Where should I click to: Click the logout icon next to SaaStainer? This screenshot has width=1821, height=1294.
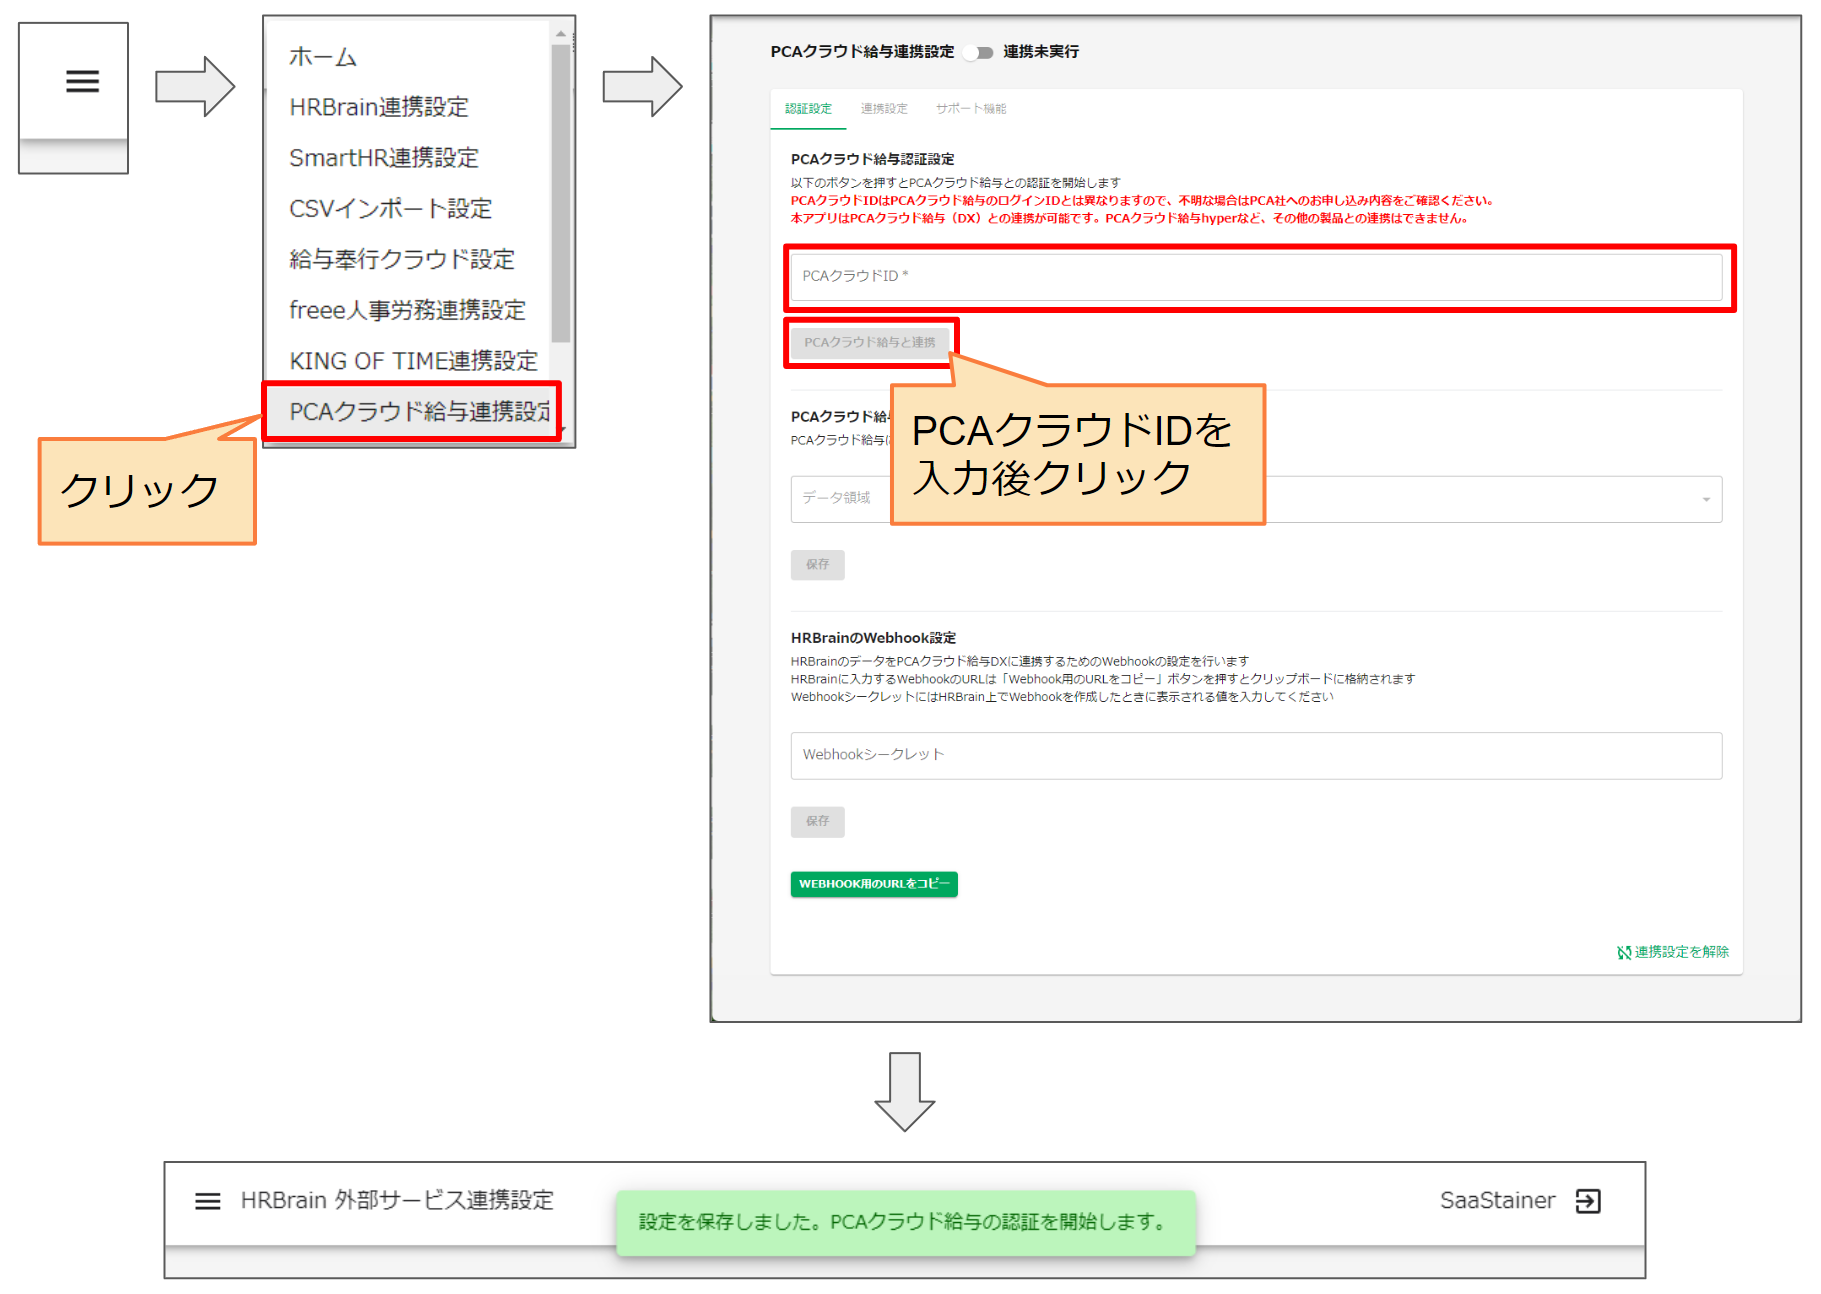pyautogui.click(x=1588, y=1201)
